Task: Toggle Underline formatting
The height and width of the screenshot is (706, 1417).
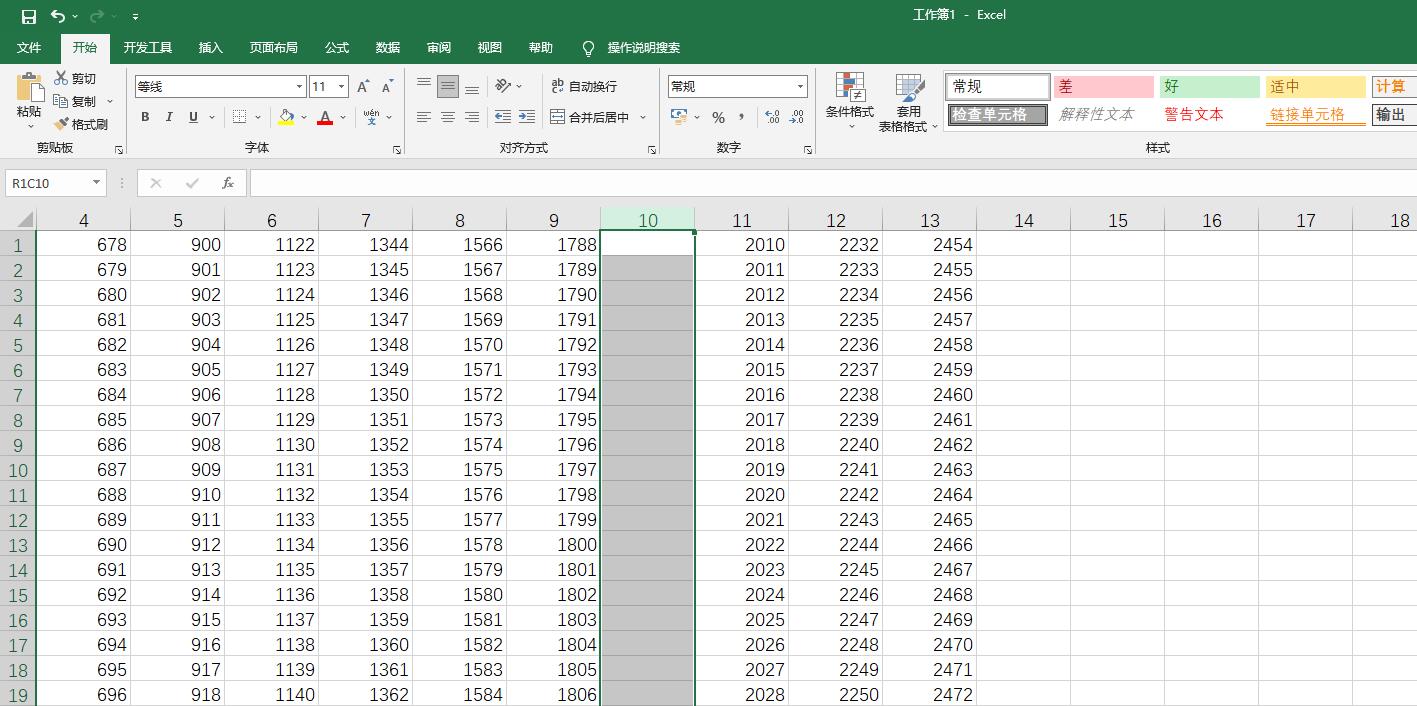Action: (193, 117)
